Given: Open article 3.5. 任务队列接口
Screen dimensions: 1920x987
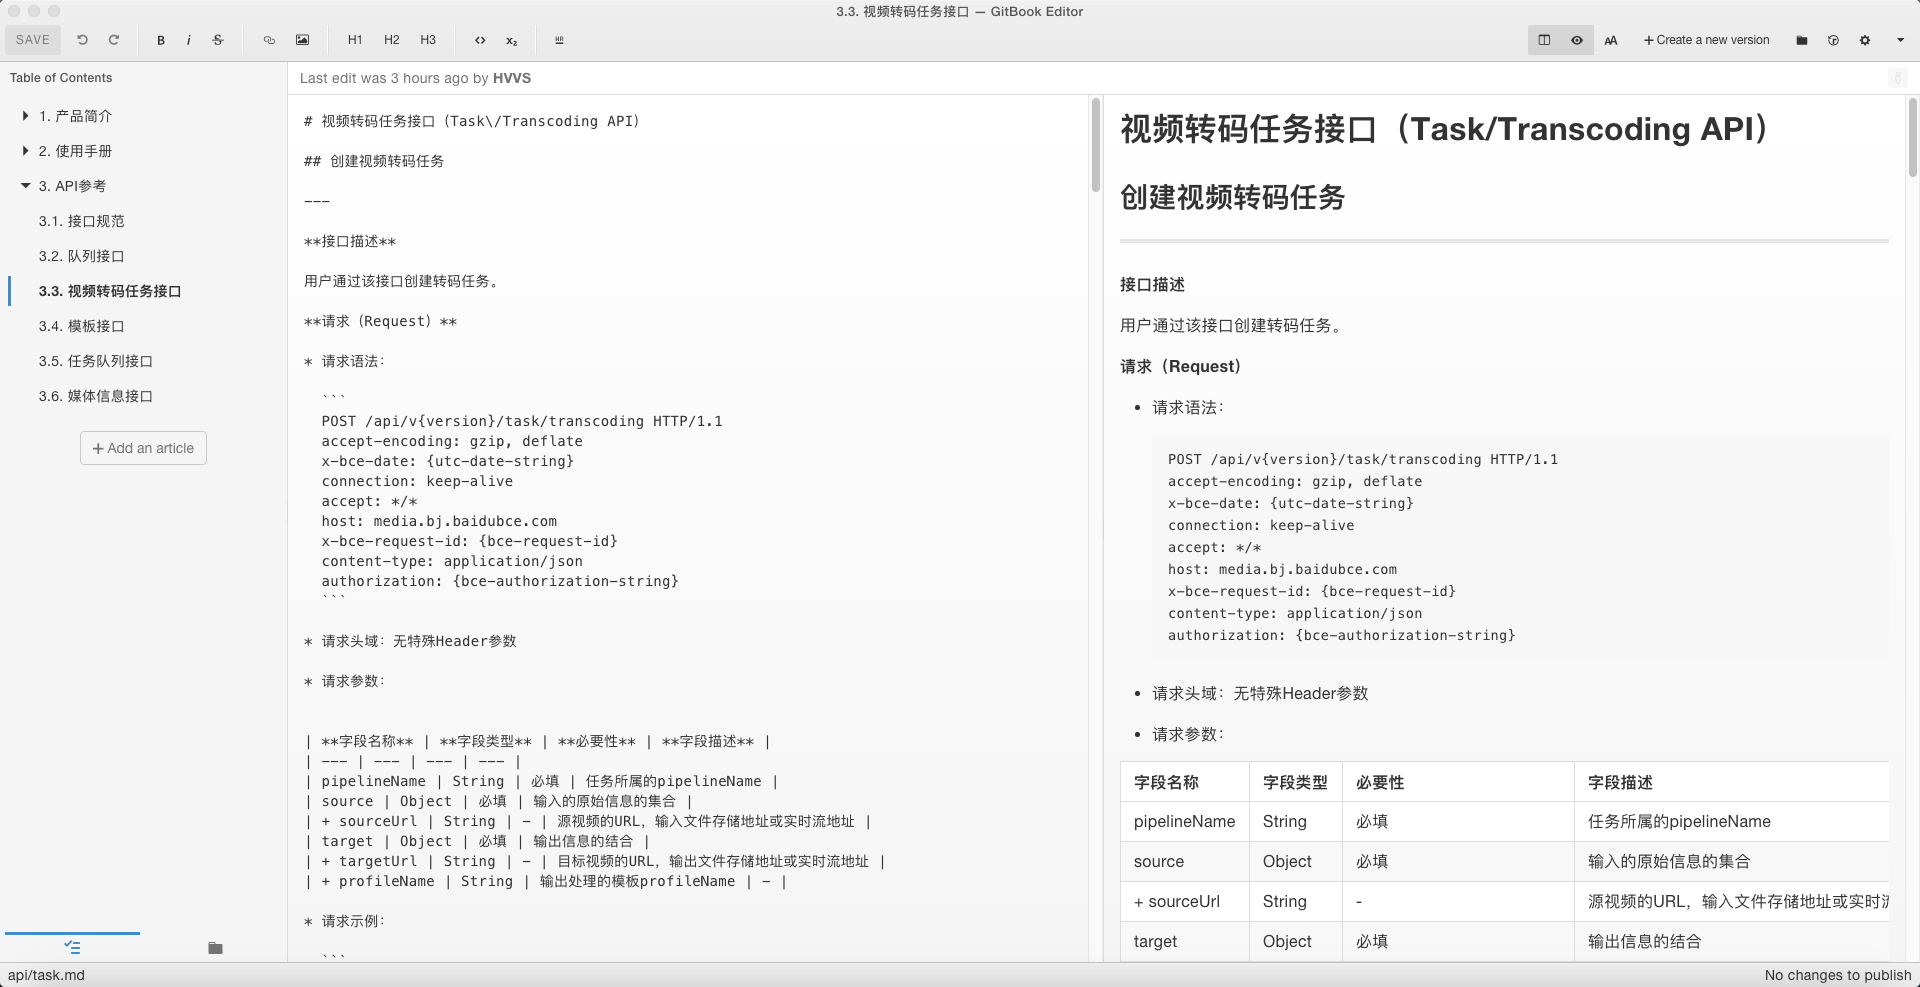Looking at the screenshot, I should 96,361.
